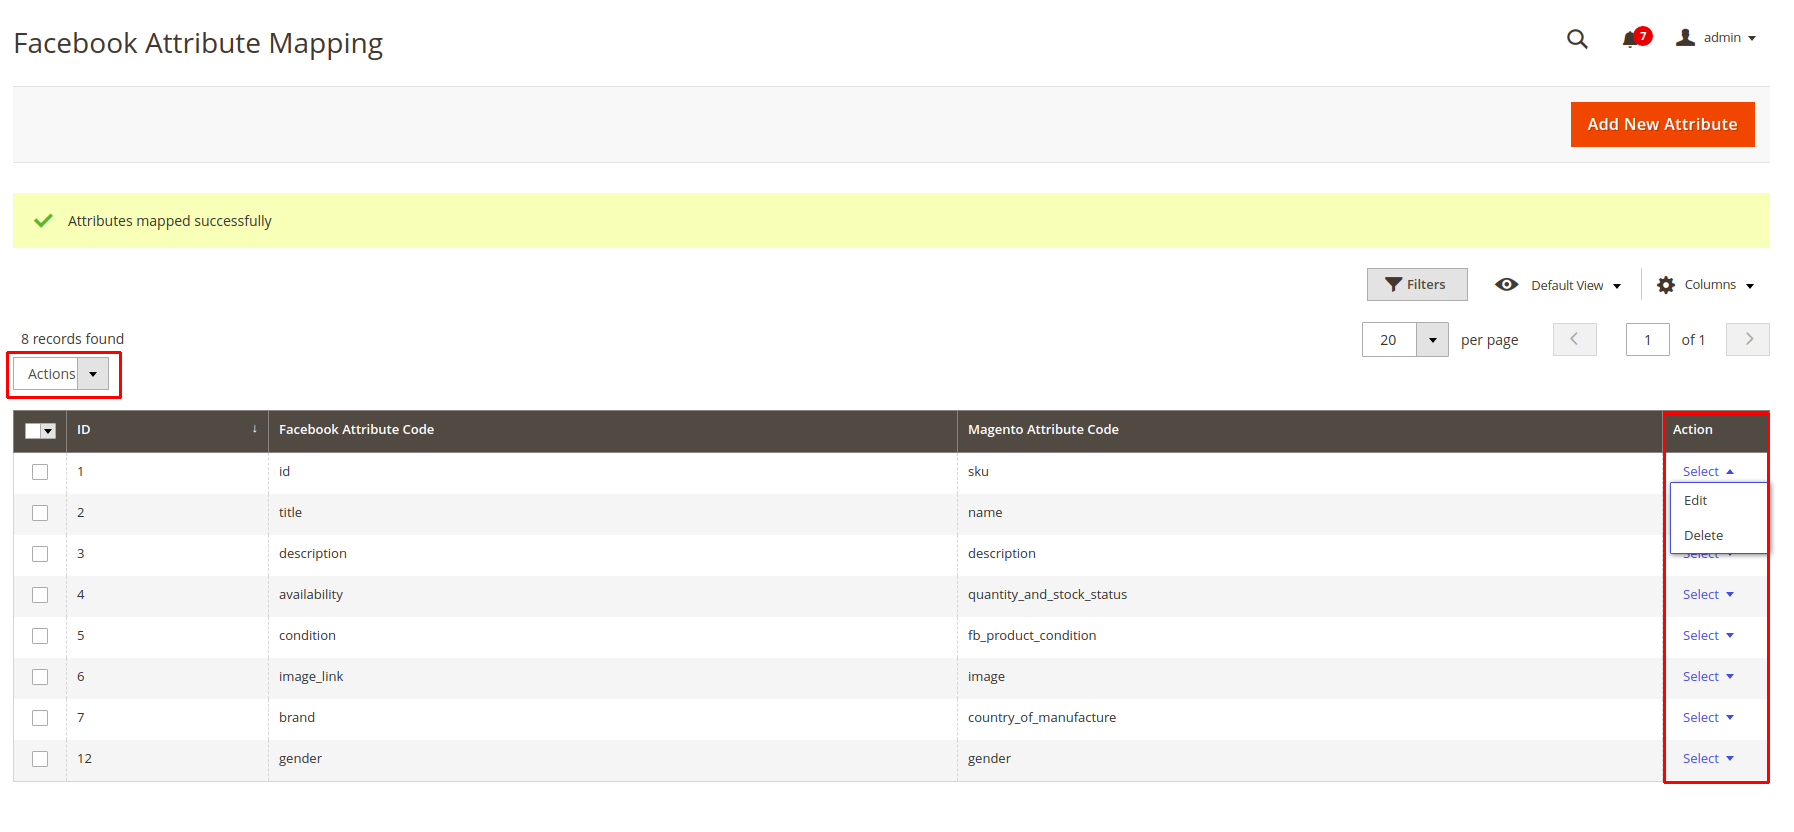Choose Edit from the open Select menu

click(x=1696, y=501)
